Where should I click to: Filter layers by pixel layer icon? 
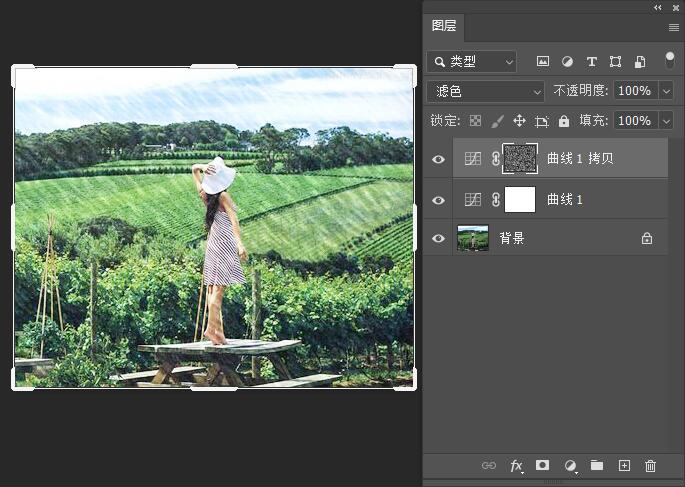click(543, 62)
